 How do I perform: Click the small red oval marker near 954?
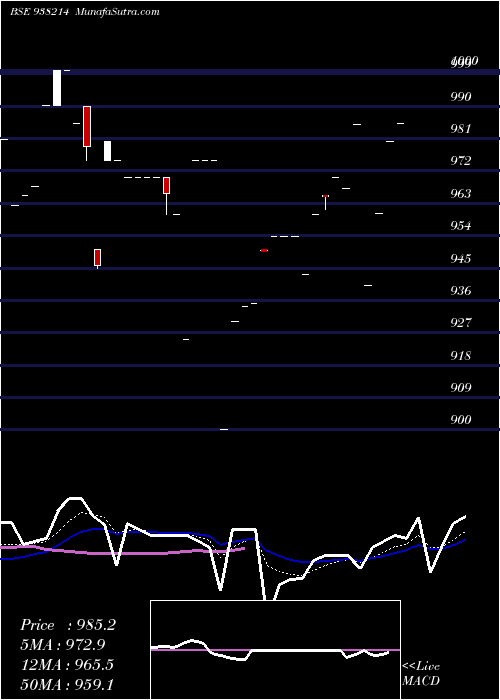(264, 250)
